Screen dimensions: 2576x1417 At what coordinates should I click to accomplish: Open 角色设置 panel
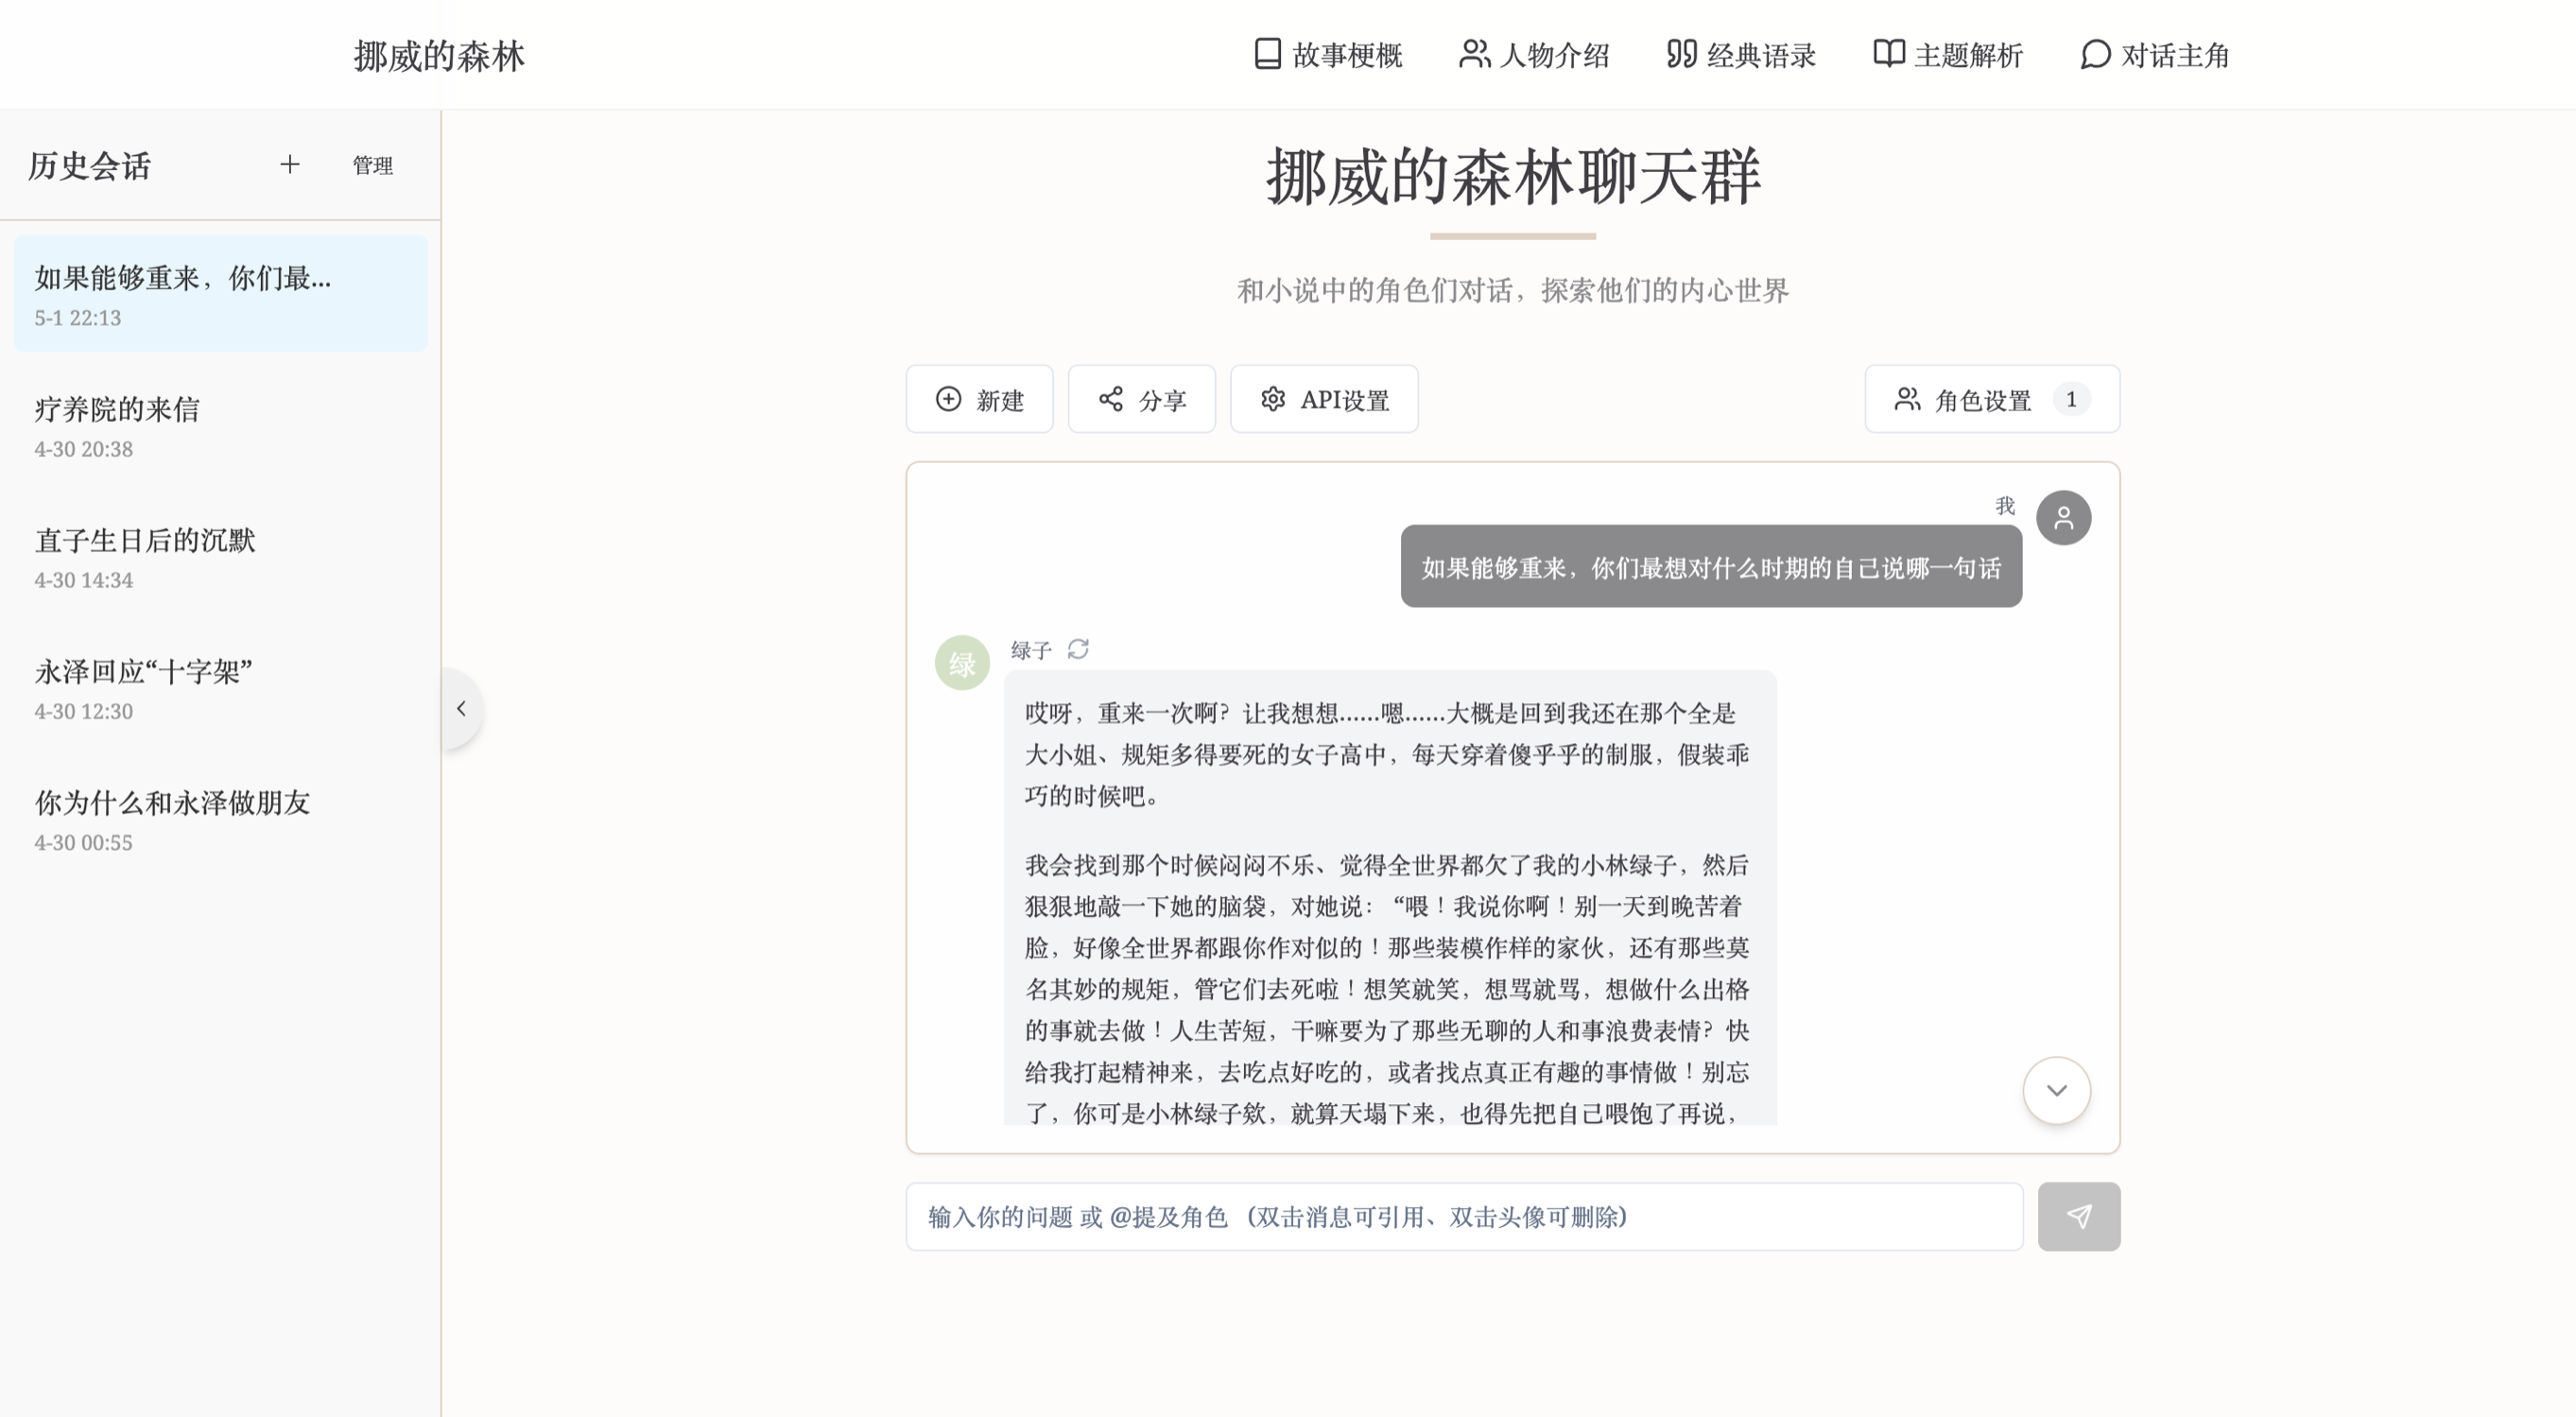[1990, 400]
